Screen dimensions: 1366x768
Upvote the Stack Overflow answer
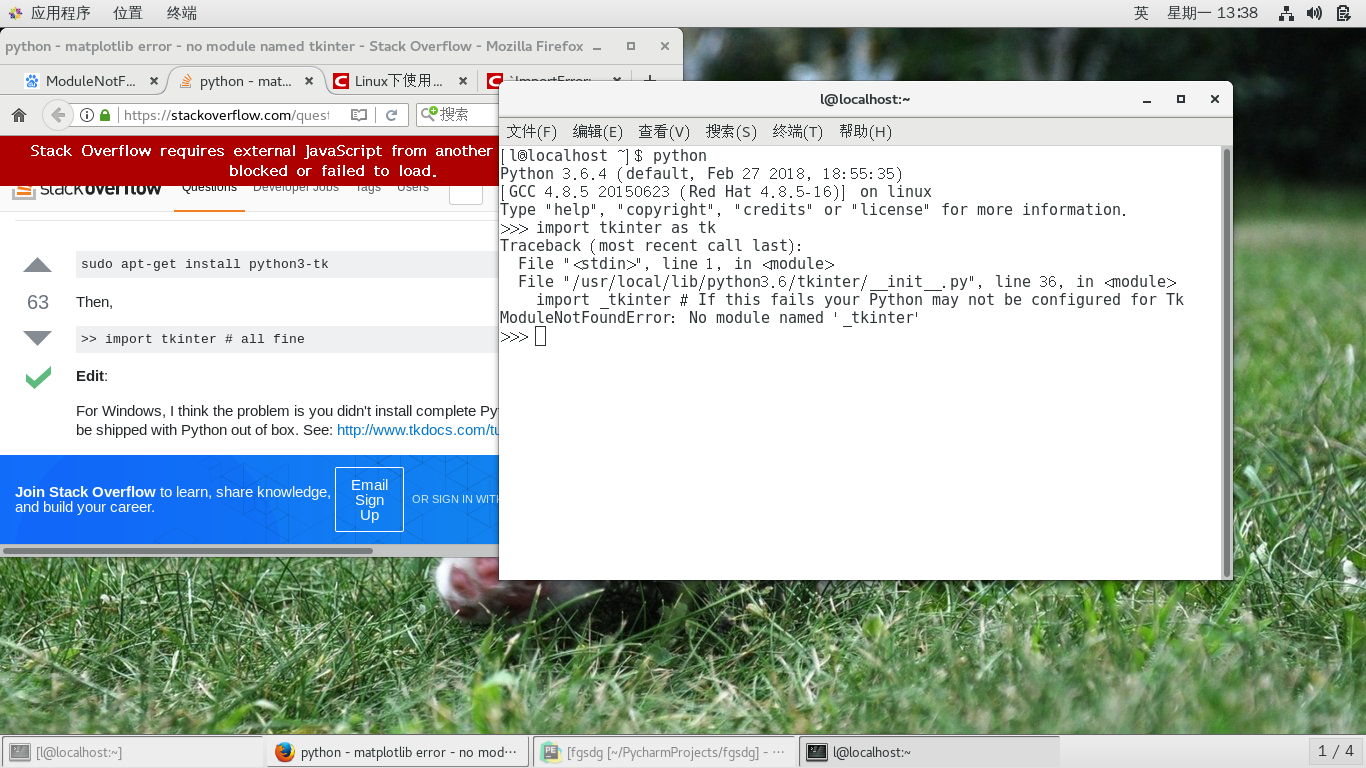pyautogui.click(x=37, y=265)
